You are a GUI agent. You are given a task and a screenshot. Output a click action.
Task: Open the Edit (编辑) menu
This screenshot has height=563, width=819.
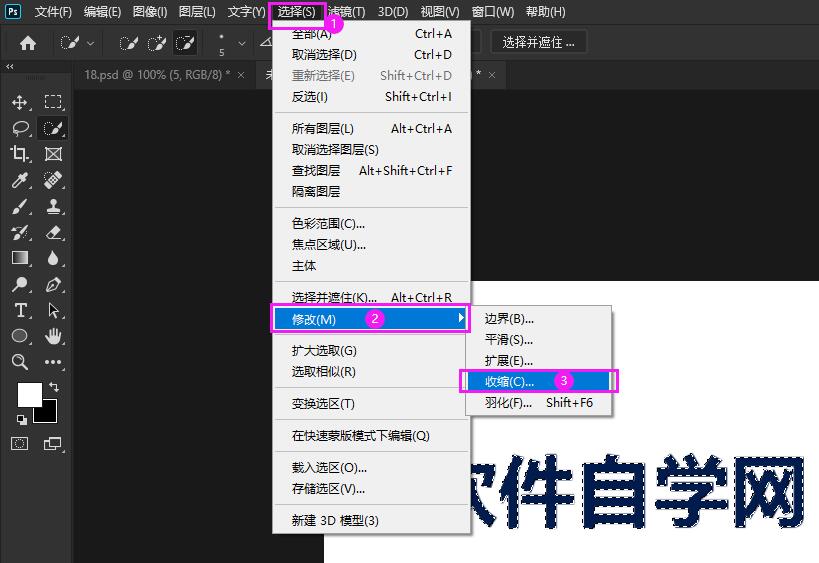[102, 11]
